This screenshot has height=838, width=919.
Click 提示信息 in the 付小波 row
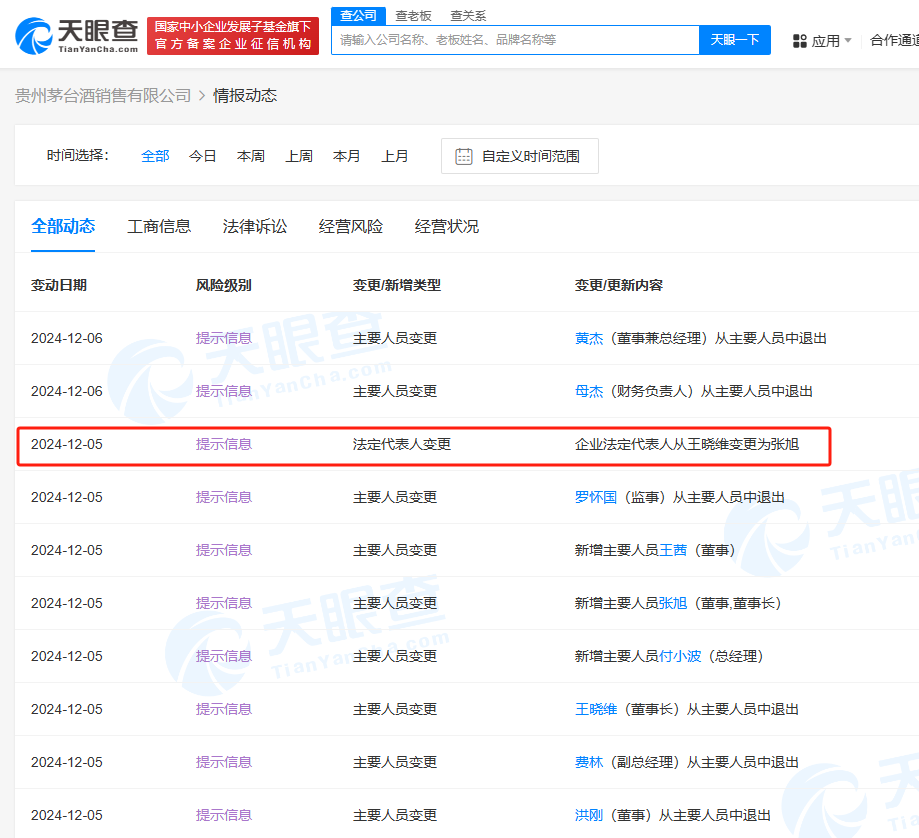pyautogui.click(x=224, y=656)
